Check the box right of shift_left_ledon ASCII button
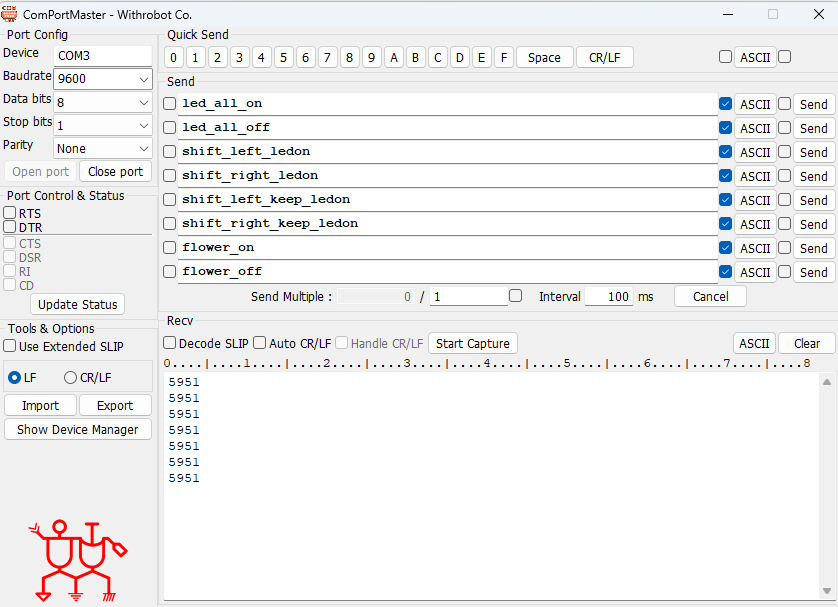This screenshot has height=607, width=838. pyautogui.click(x=785, y=152)
